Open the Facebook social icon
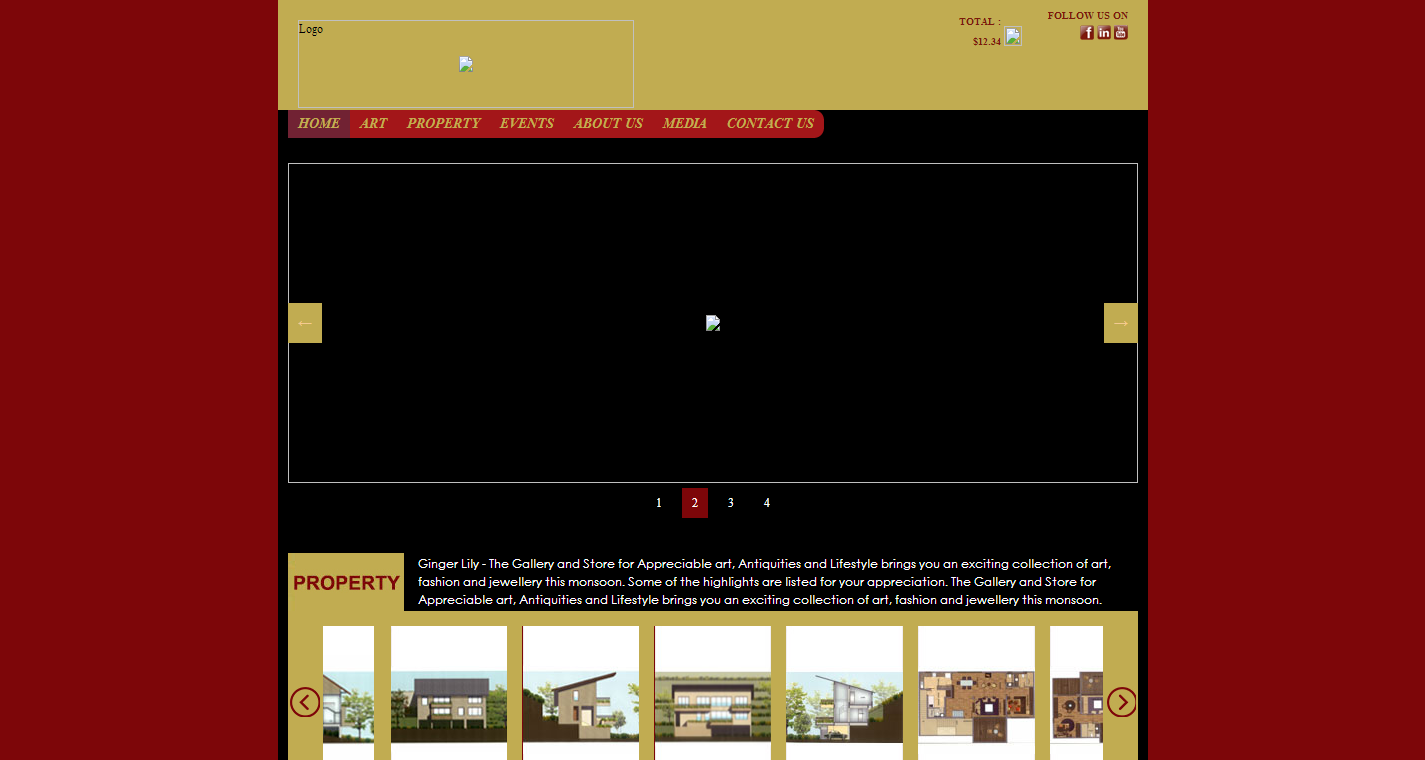This screenshot has height=760, width=1425. 1087,33
